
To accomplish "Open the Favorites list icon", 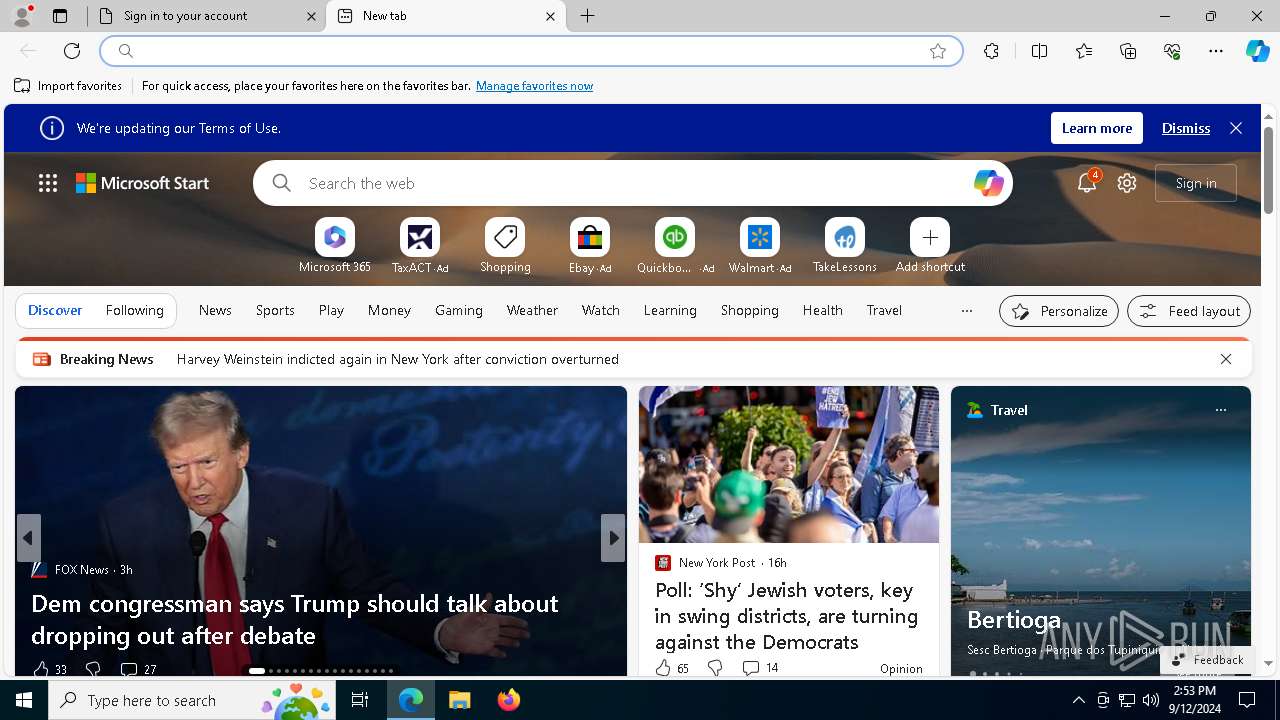I will (1084, 51).
